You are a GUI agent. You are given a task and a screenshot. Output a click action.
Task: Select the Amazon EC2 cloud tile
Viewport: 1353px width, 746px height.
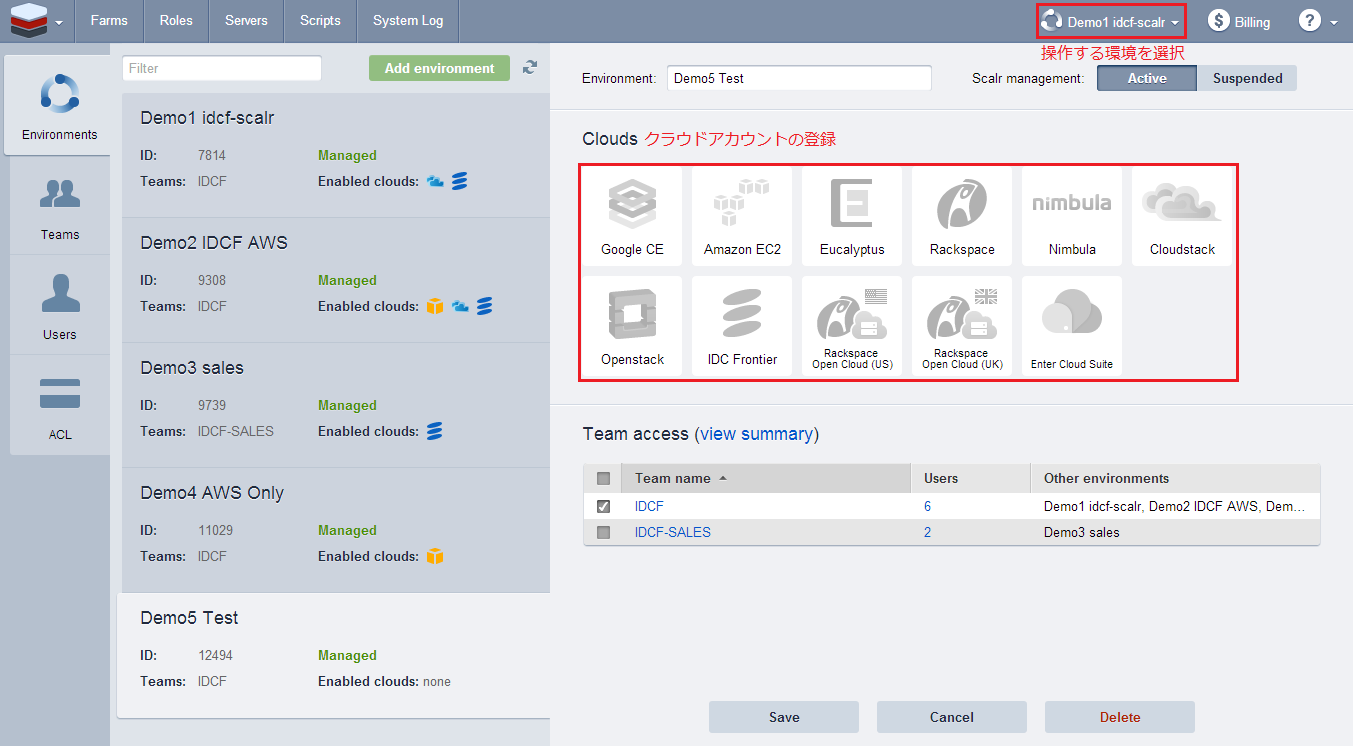pyautogui.click(x=742, y=216)
